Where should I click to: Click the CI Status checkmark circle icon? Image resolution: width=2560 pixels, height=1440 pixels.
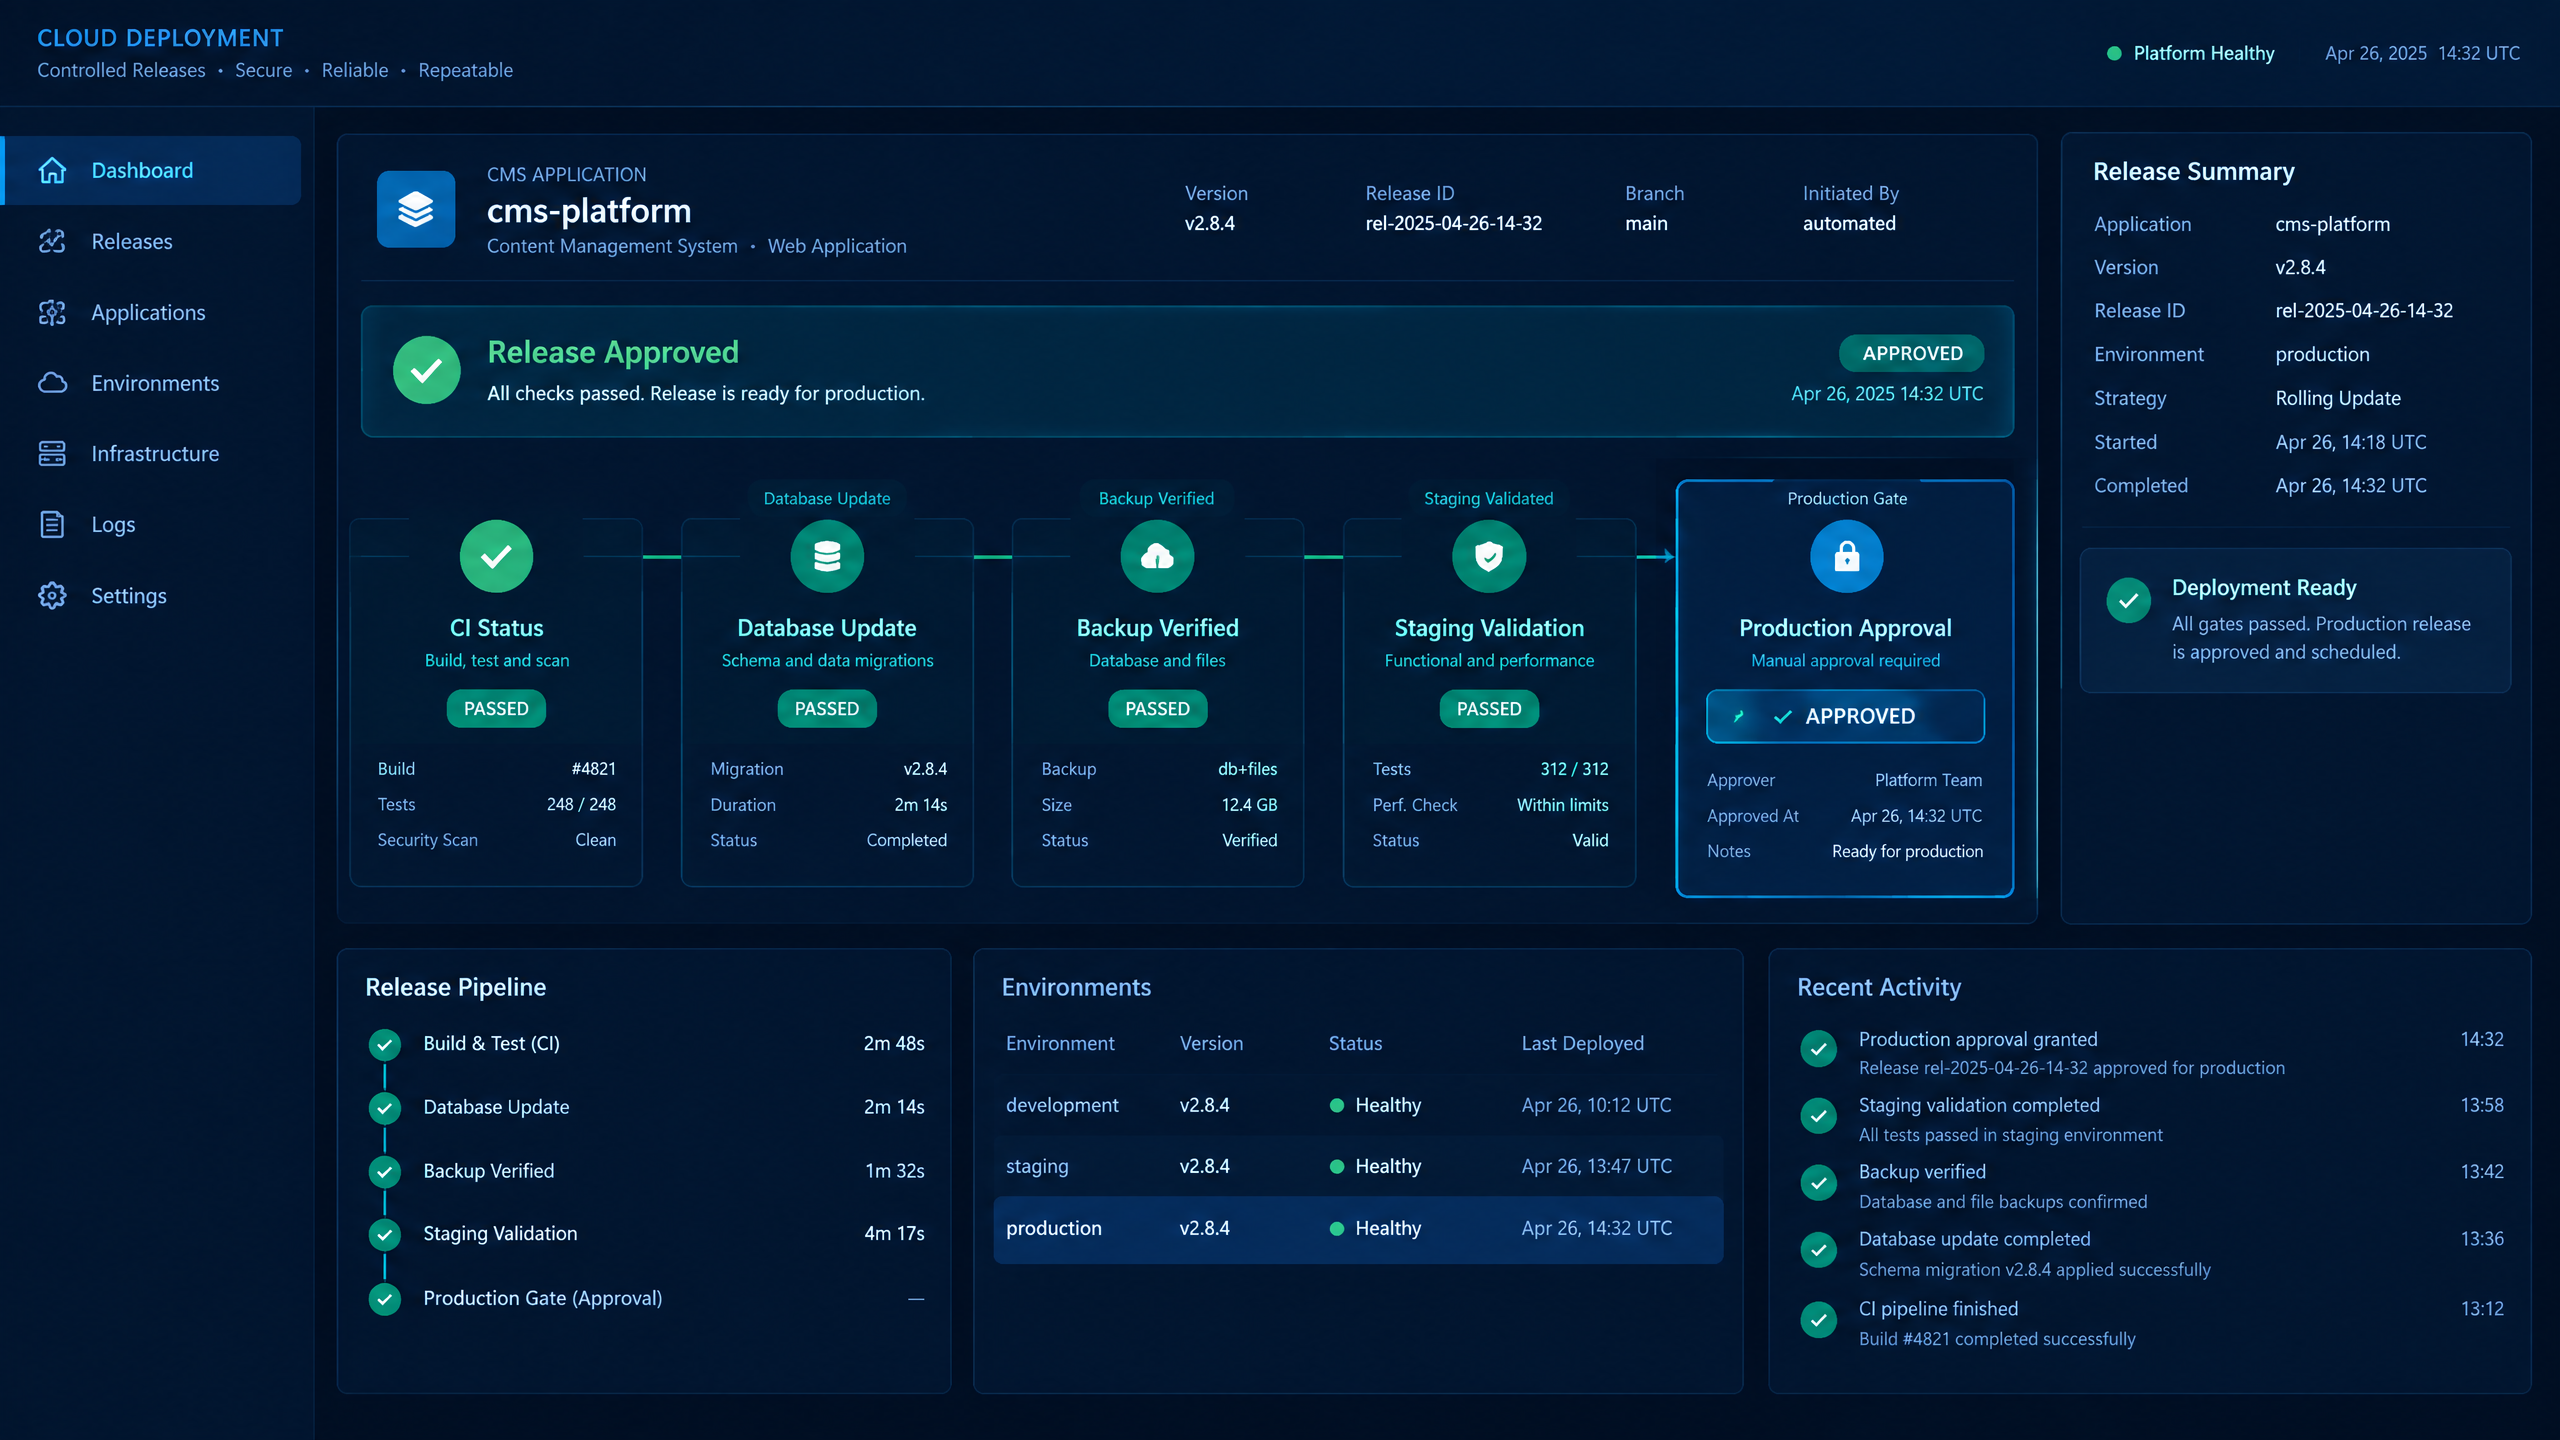pyautogui.click(x=496, y=556)
